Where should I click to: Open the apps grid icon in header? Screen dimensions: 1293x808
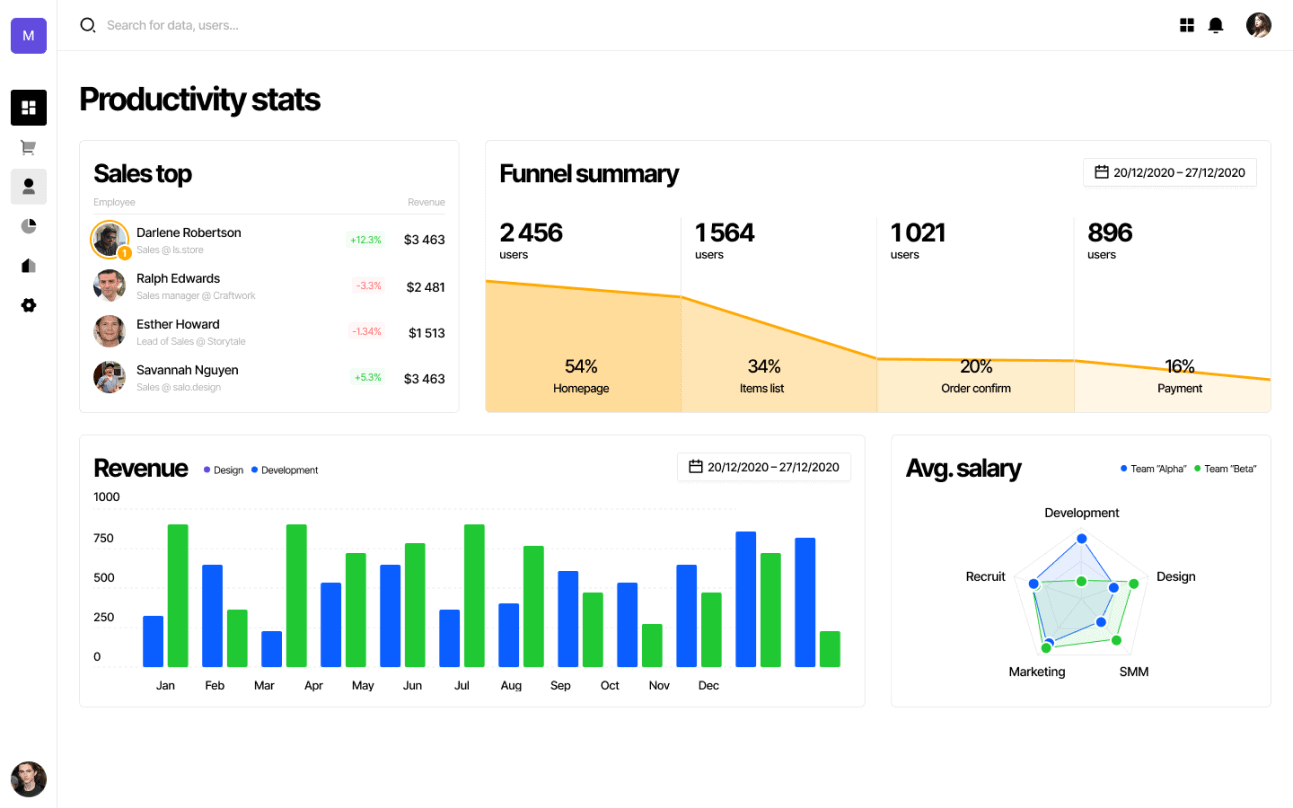coord(1187,25)
